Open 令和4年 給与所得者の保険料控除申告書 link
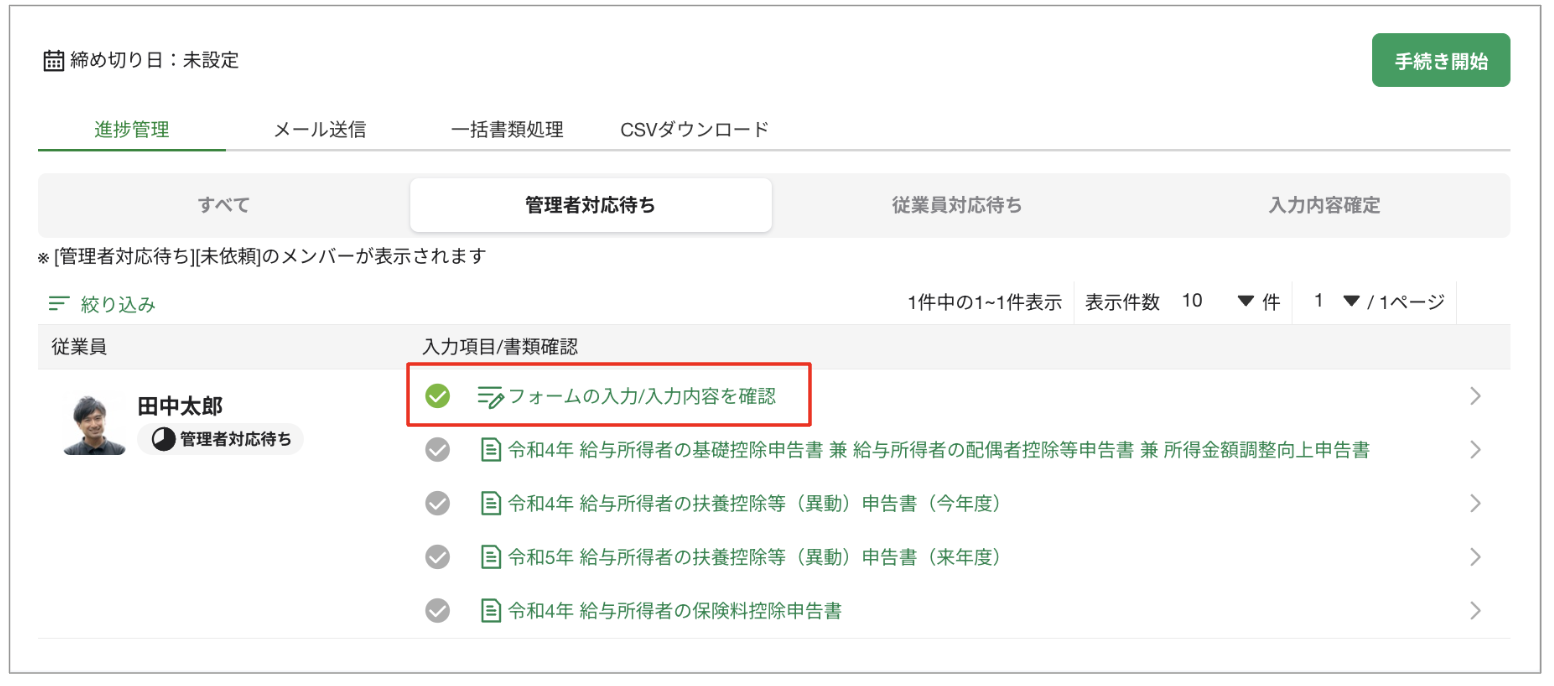 [675, 610]
